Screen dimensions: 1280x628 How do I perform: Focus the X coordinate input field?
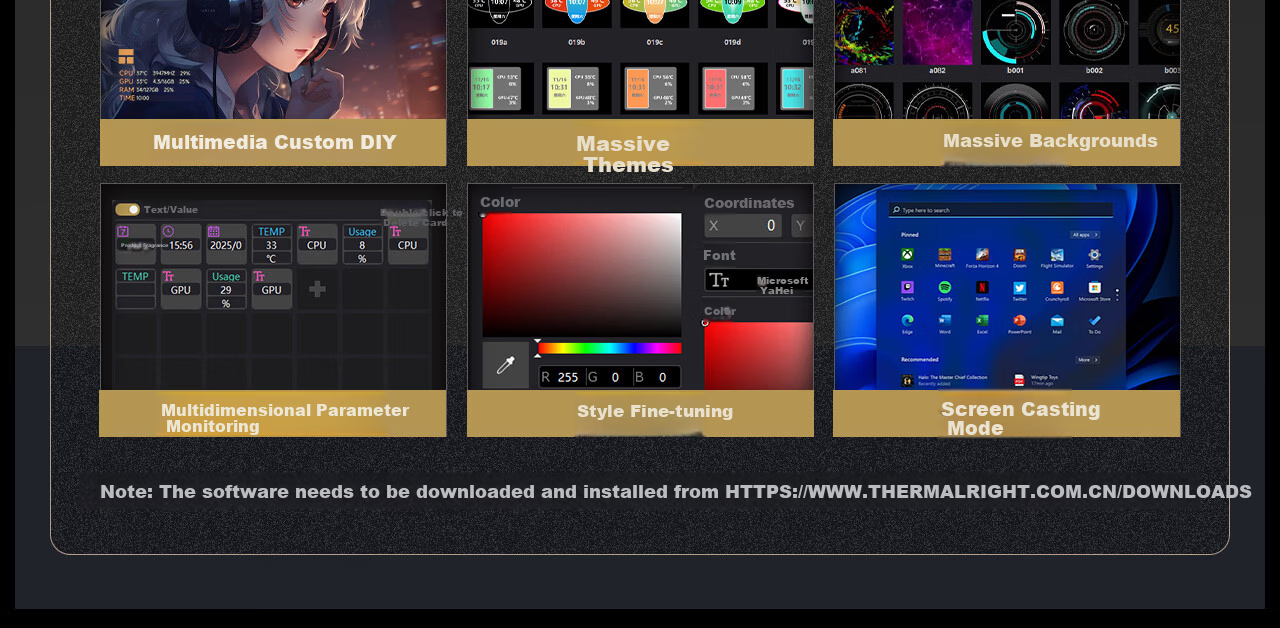coord(743,226)
